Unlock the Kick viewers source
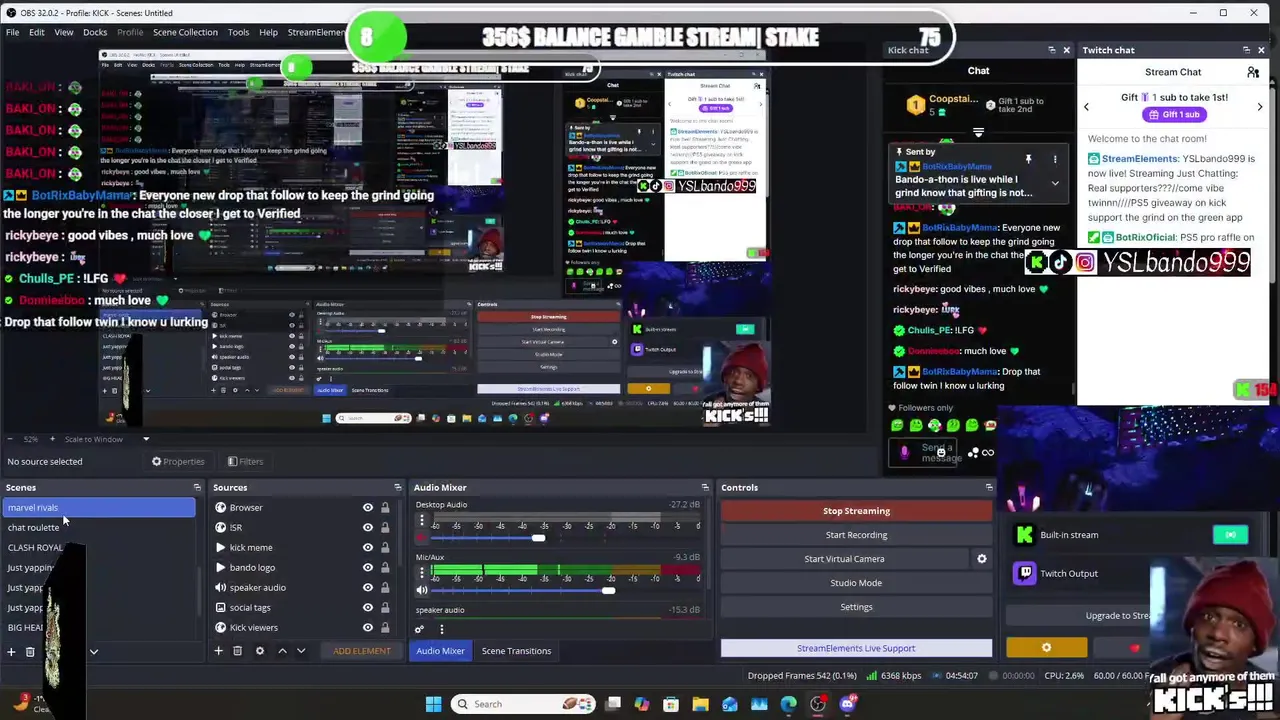The height and width of the screenshot is (720, 1280). coord(385,628)
